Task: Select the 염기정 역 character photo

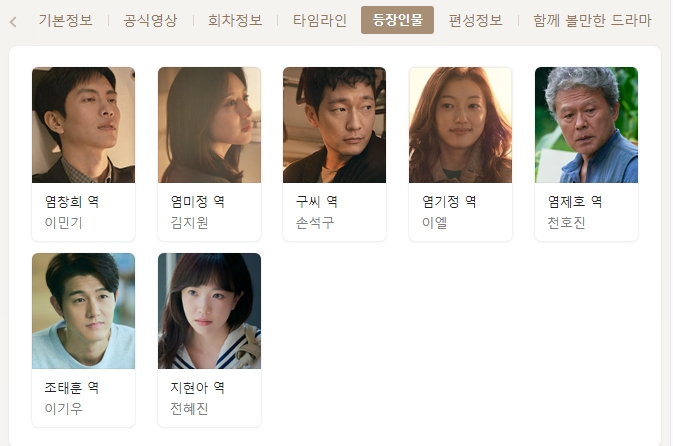Action: click(x=461, y=125)
